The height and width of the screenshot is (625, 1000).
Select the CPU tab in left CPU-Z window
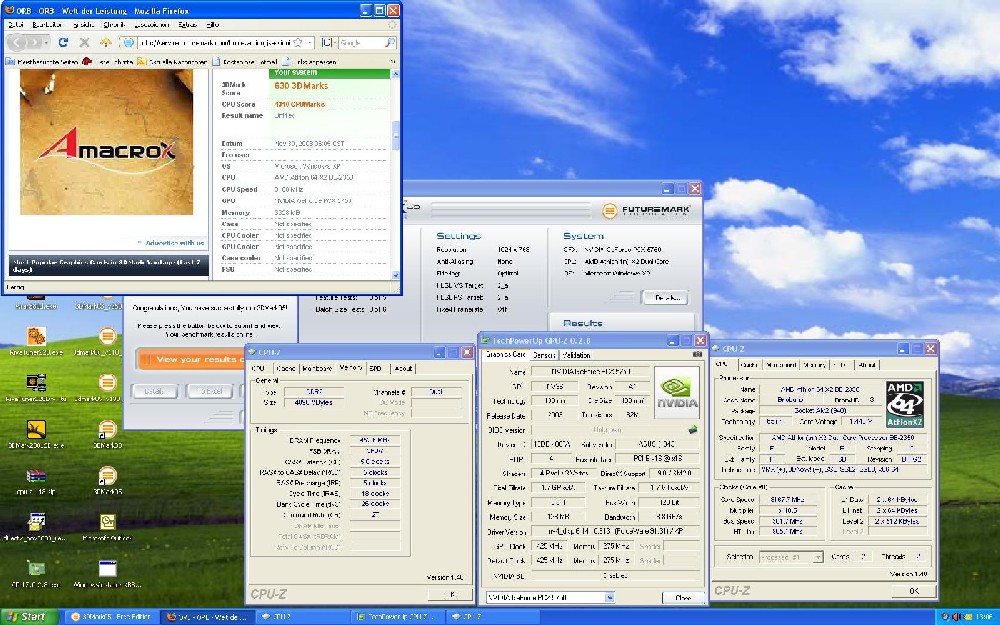click(258, 369)
